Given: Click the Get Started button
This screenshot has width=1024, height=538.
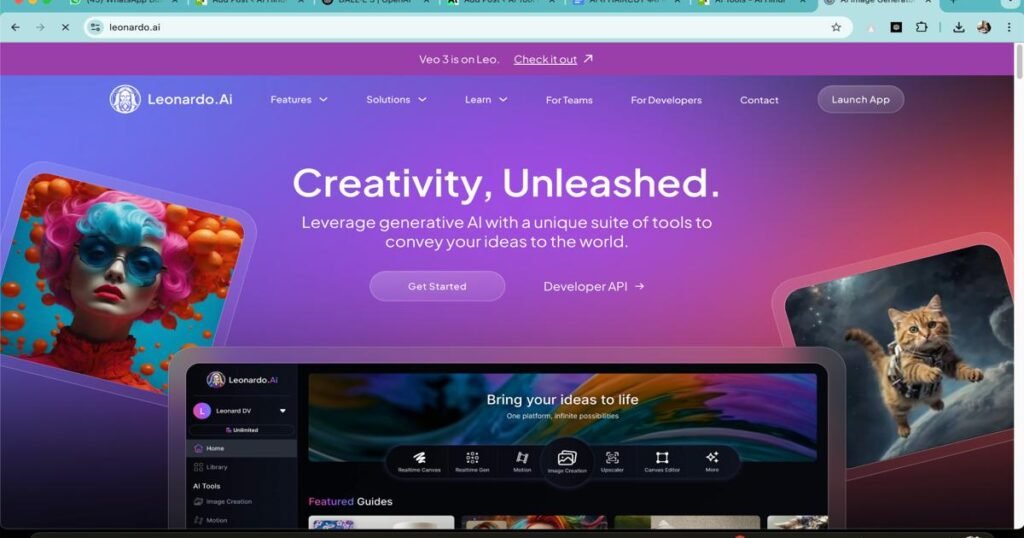Looking at the screenshot, I should point(437,286).
